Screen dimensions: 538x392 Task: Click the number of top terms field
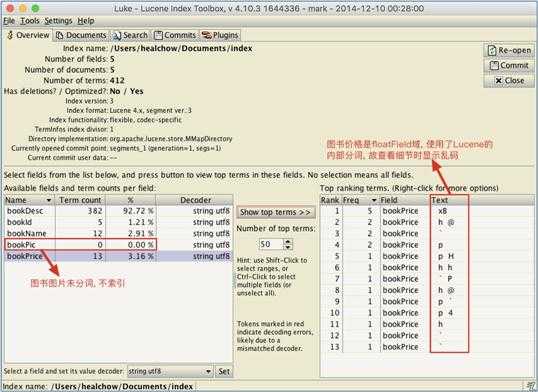coord(271,244)
